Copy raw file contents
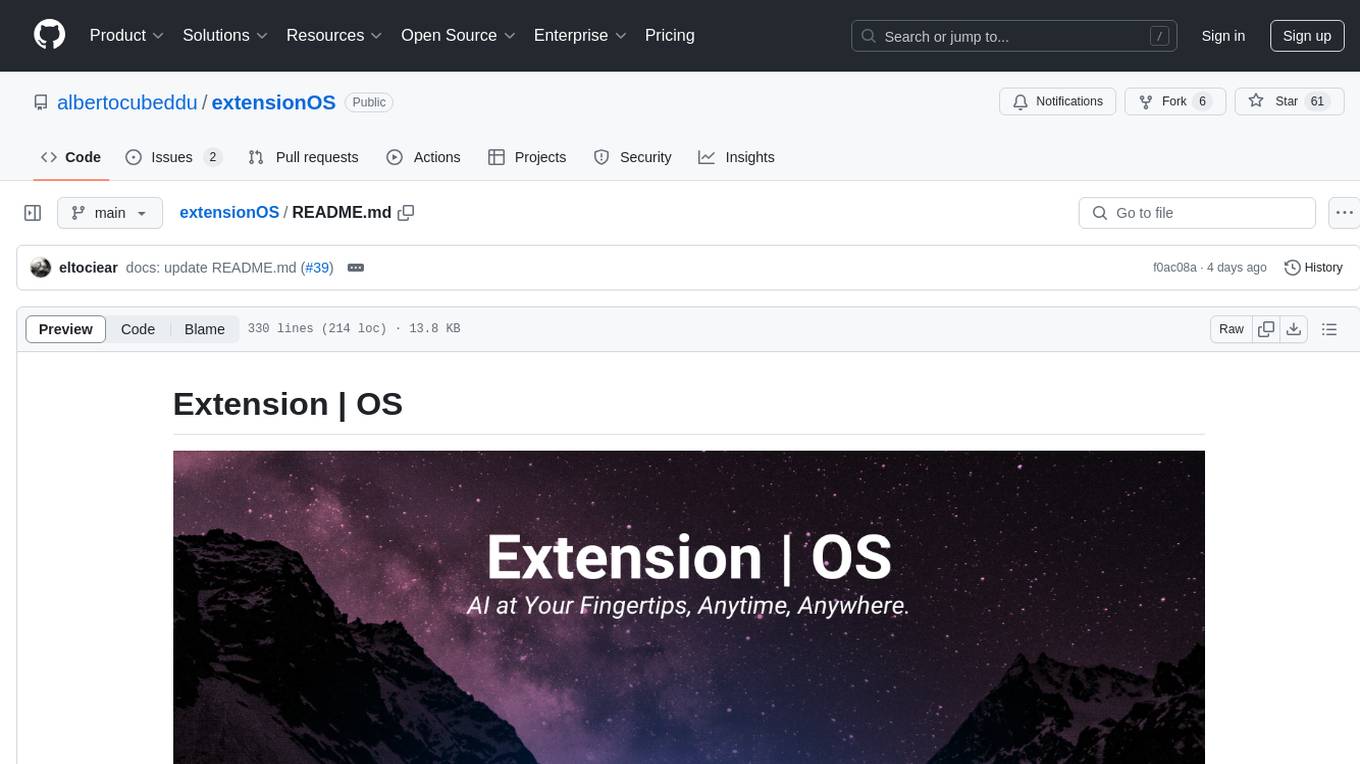This screenshot has height=764, width=1360. tap(1266, 329)
